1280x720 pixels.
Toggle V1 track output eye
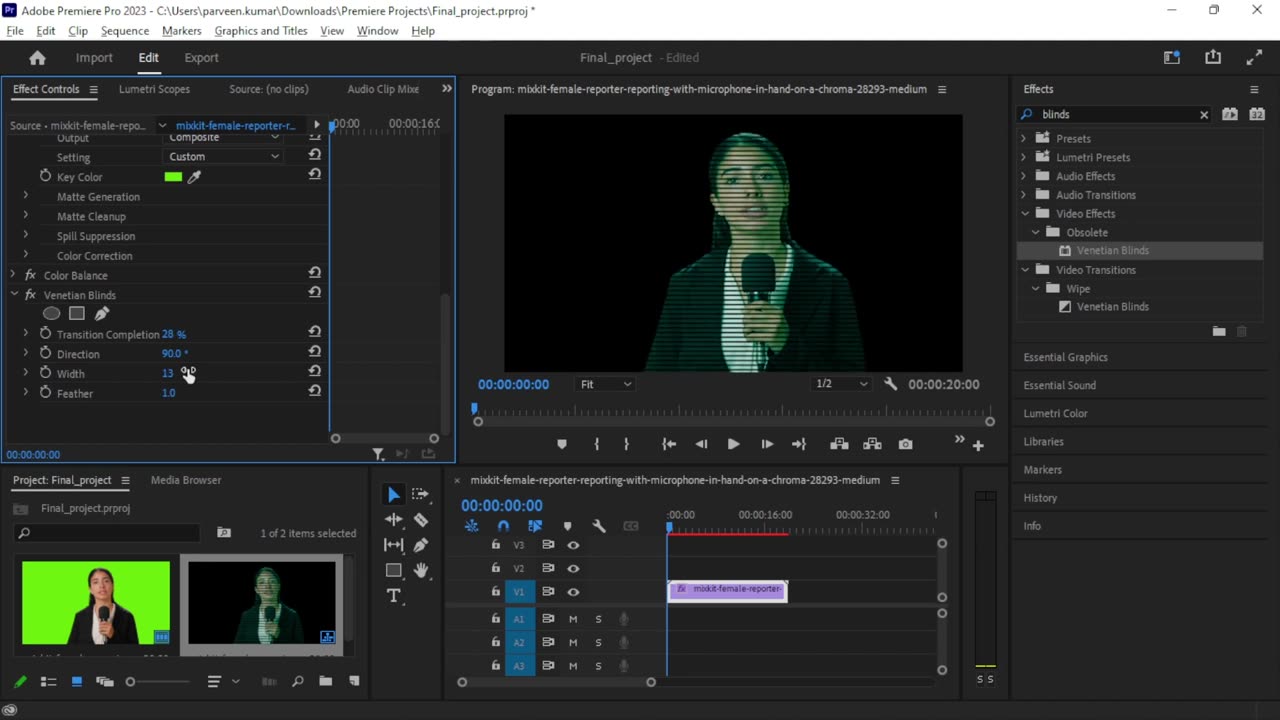point(573,592)
